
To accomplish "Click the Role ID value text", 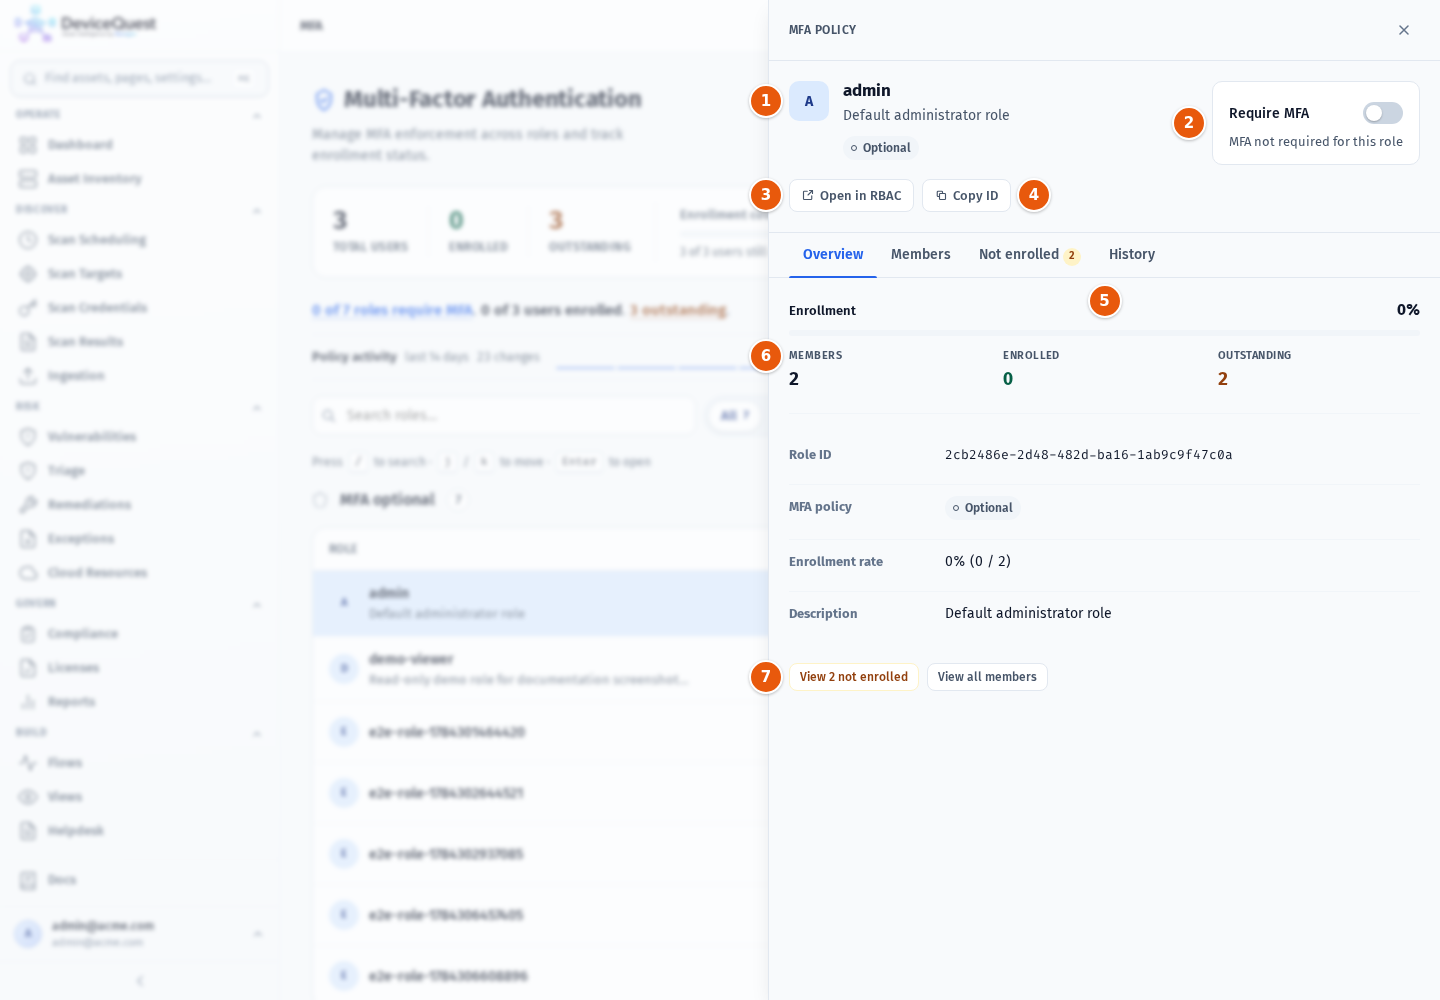I will (1088, 455).
